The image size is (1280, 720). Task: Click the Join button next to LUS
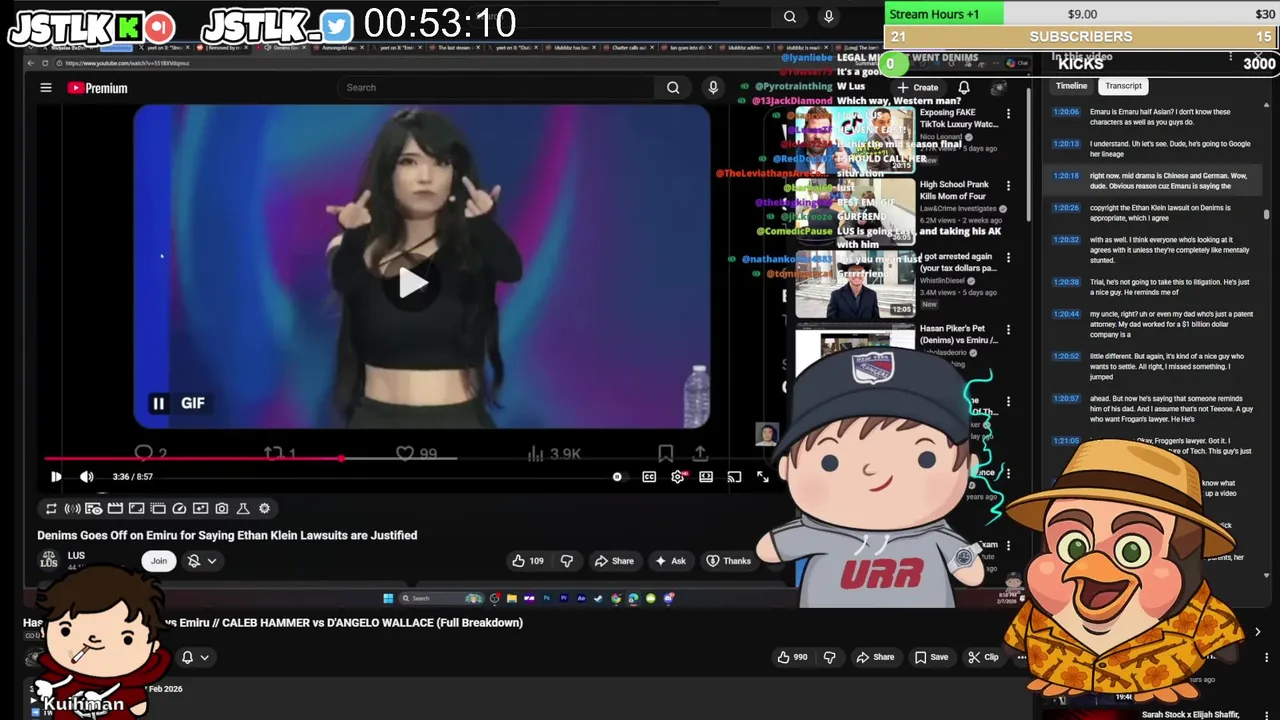[x=159, y=561]
